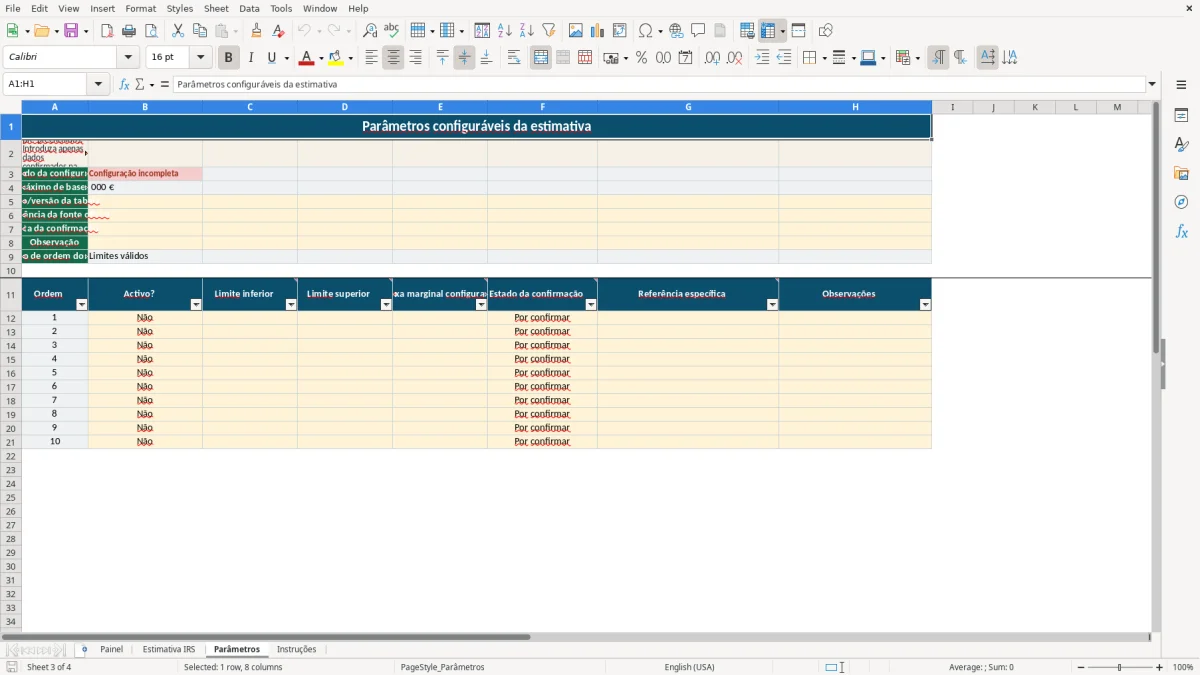
Task: Click the zoom in plus button
Action: (x=1160, y=667)
